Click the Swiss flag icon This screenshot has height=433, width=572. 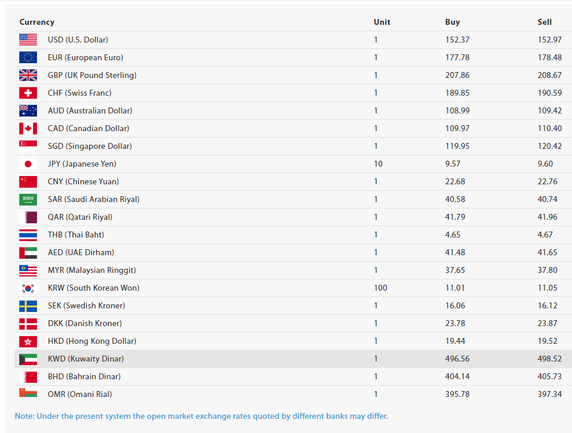(28, 93)
